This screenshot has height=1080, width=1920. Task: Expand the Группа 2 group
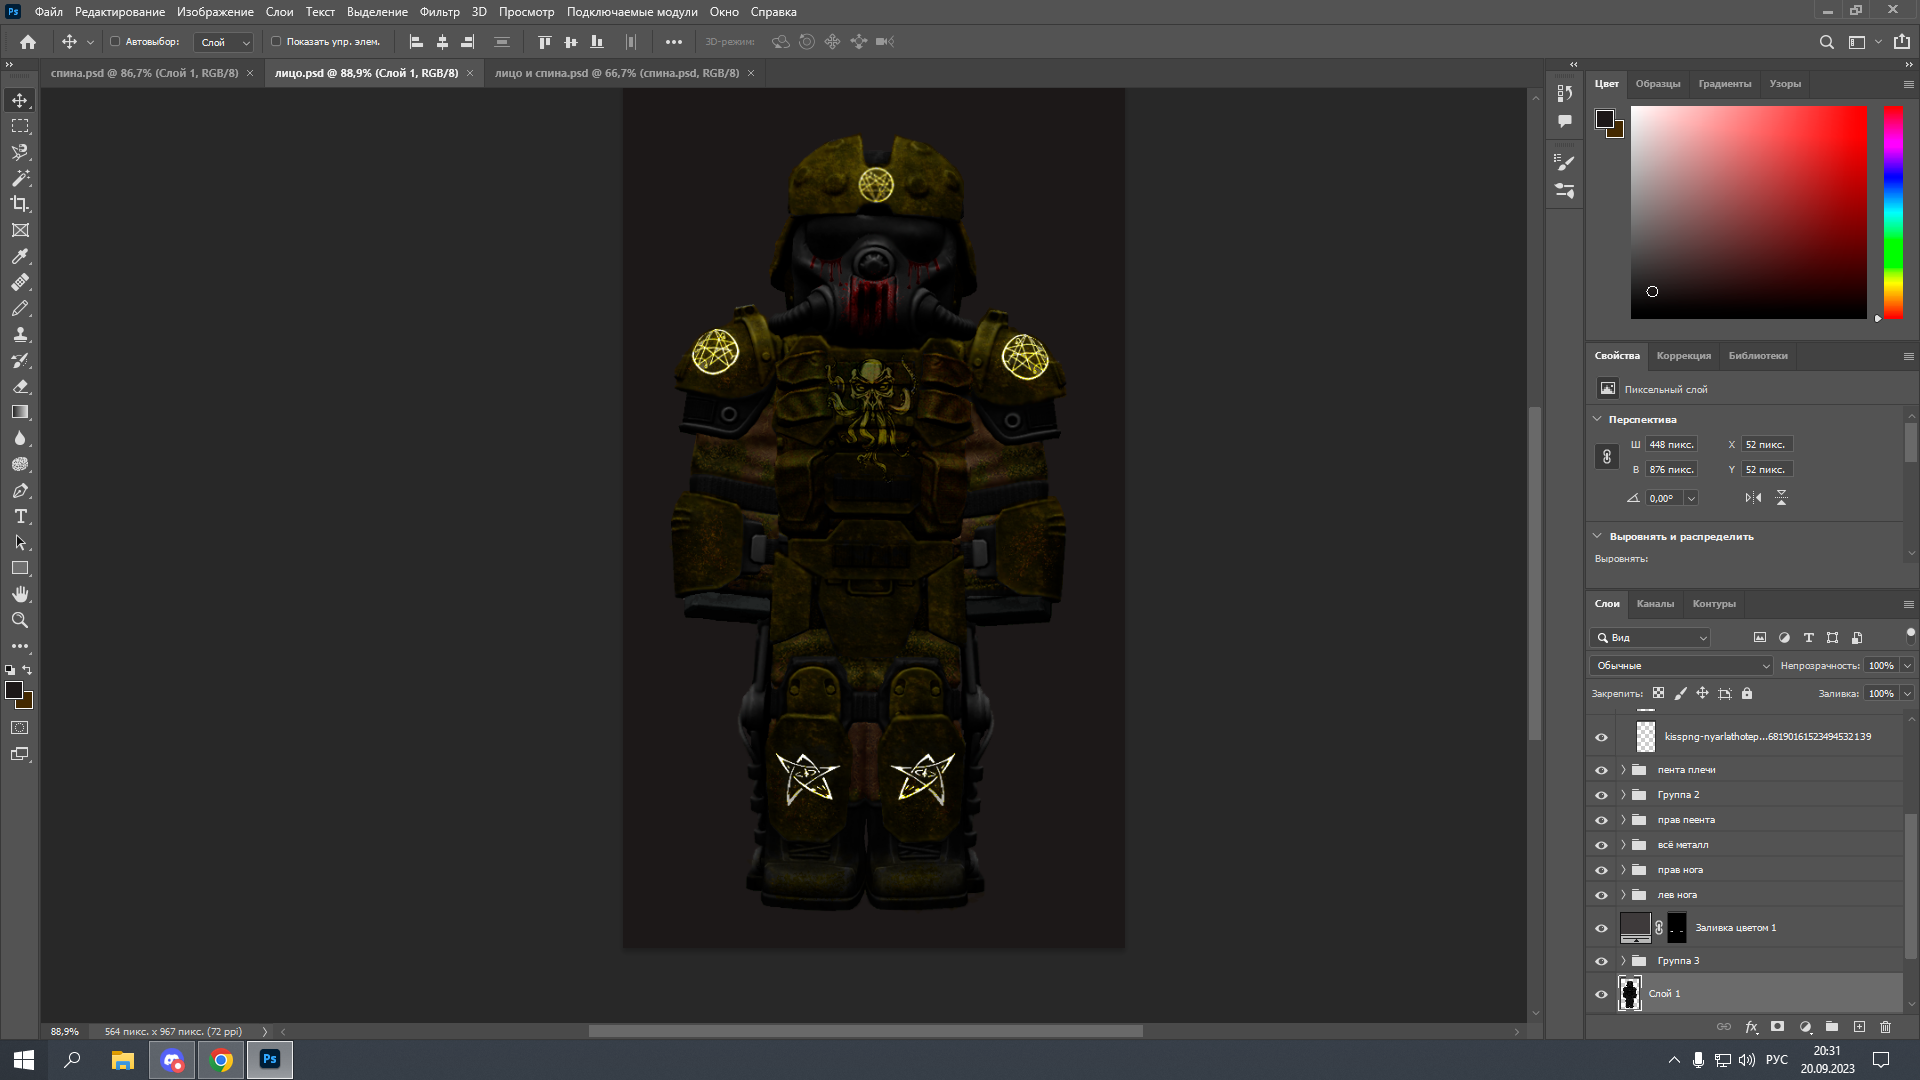click(1623, 795)
